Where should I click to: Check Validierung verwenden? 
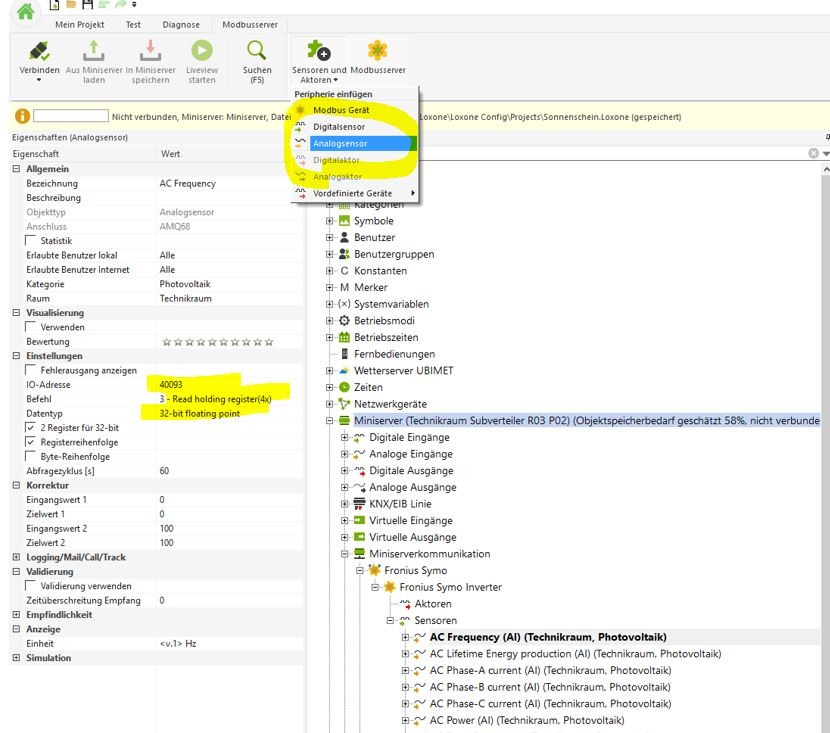[31, 585]
